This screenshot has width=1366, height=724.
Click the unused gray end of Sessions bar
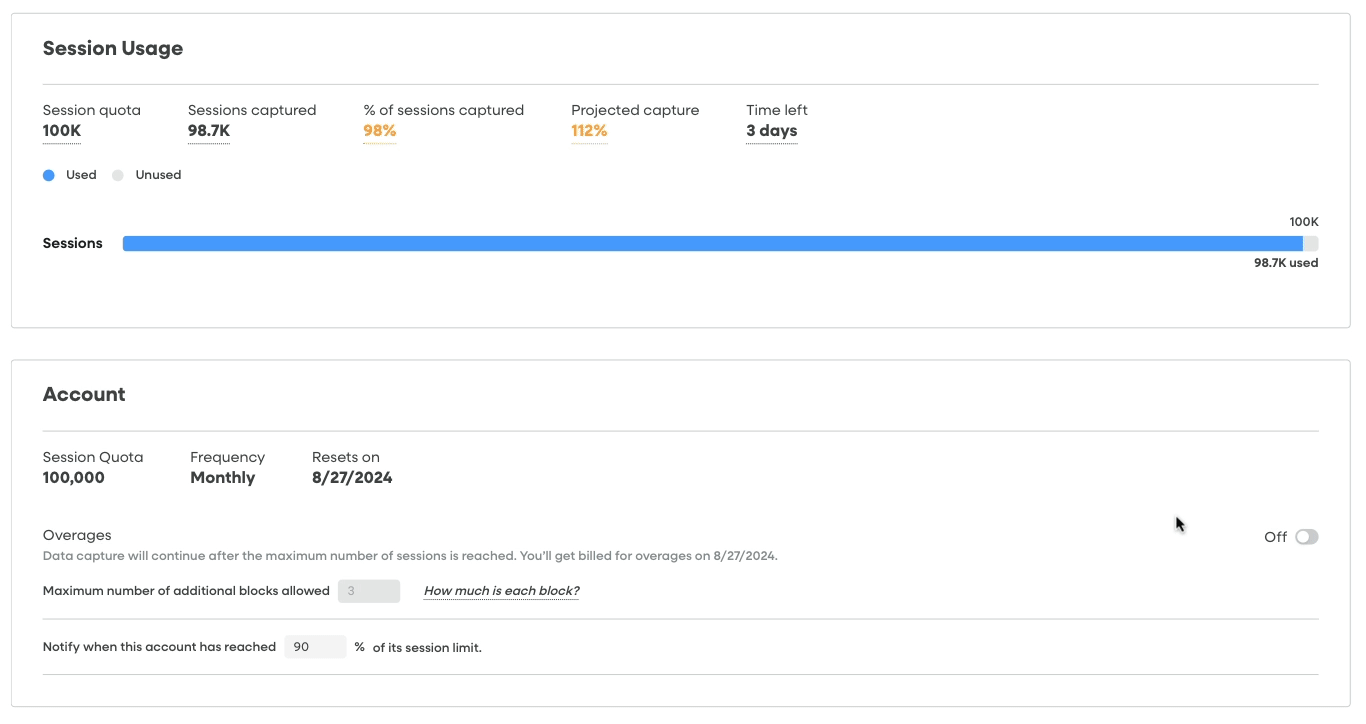pyautogui.click(x=1311, y=243)
